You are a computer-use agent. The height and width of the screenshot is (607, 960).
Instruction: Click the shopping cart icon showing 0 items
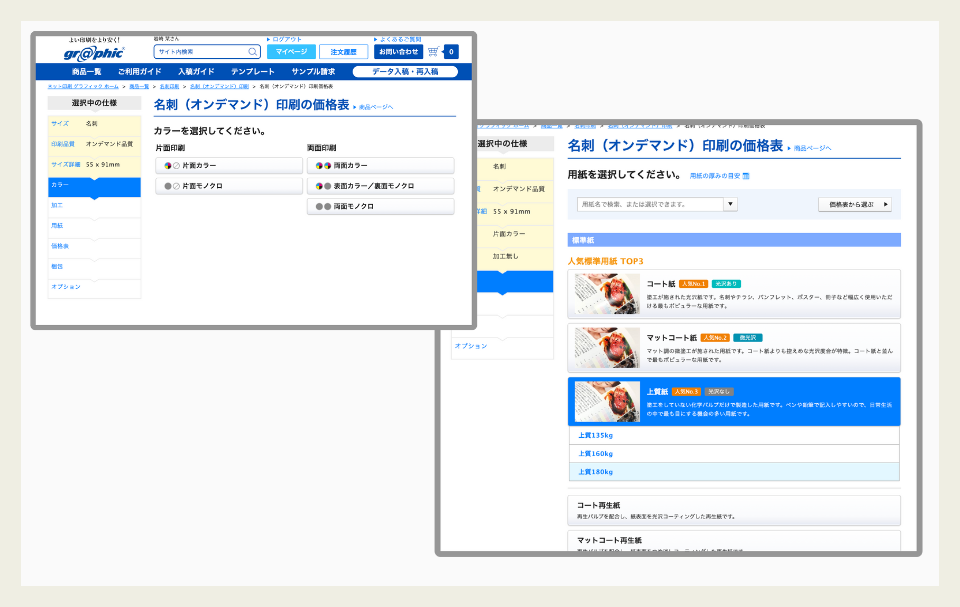[x=433, y=51]
